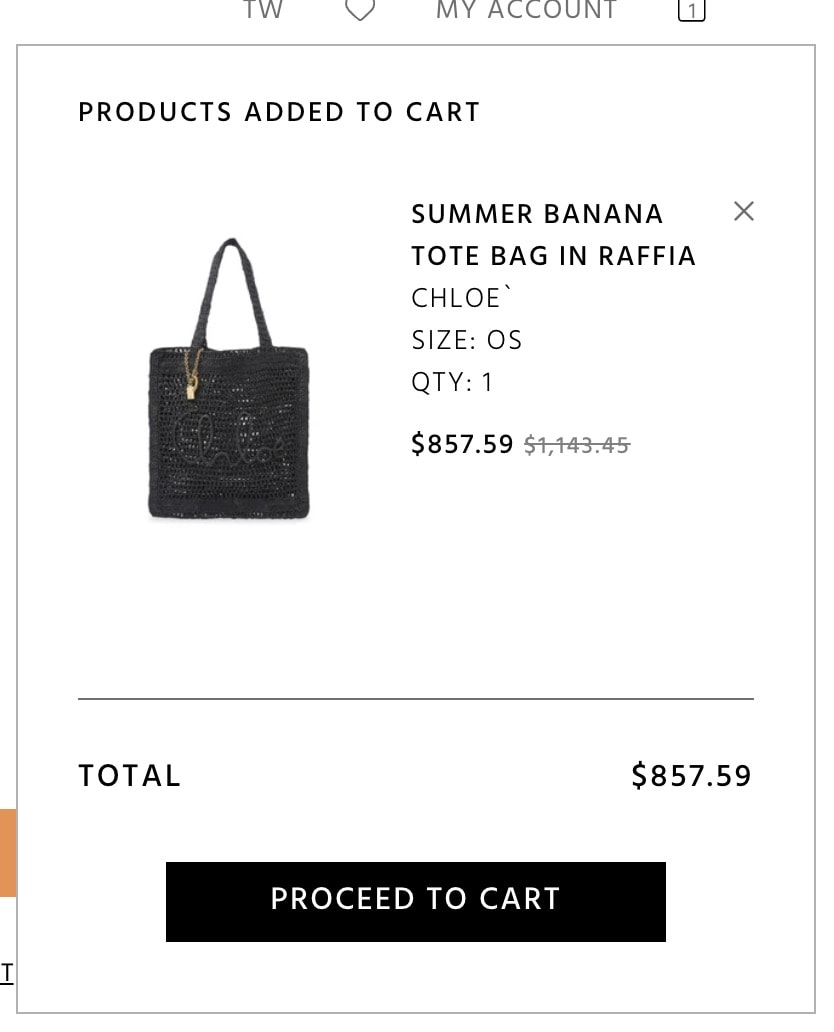Image resolution: width=834 pixels, height=1032 pixels.
Task: Click the divider line above the total
Action: (x=416, y=699)
